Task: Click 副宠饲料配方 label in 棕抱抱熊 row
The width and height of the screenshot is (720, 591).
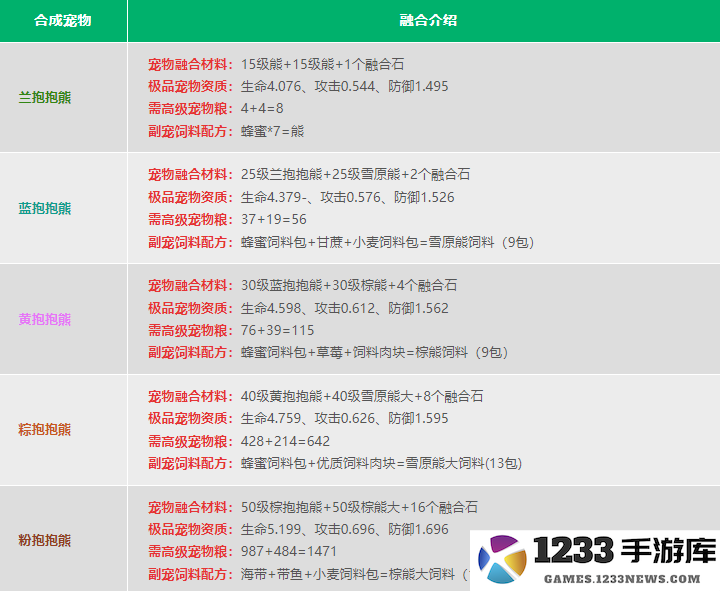Action: 190,463
